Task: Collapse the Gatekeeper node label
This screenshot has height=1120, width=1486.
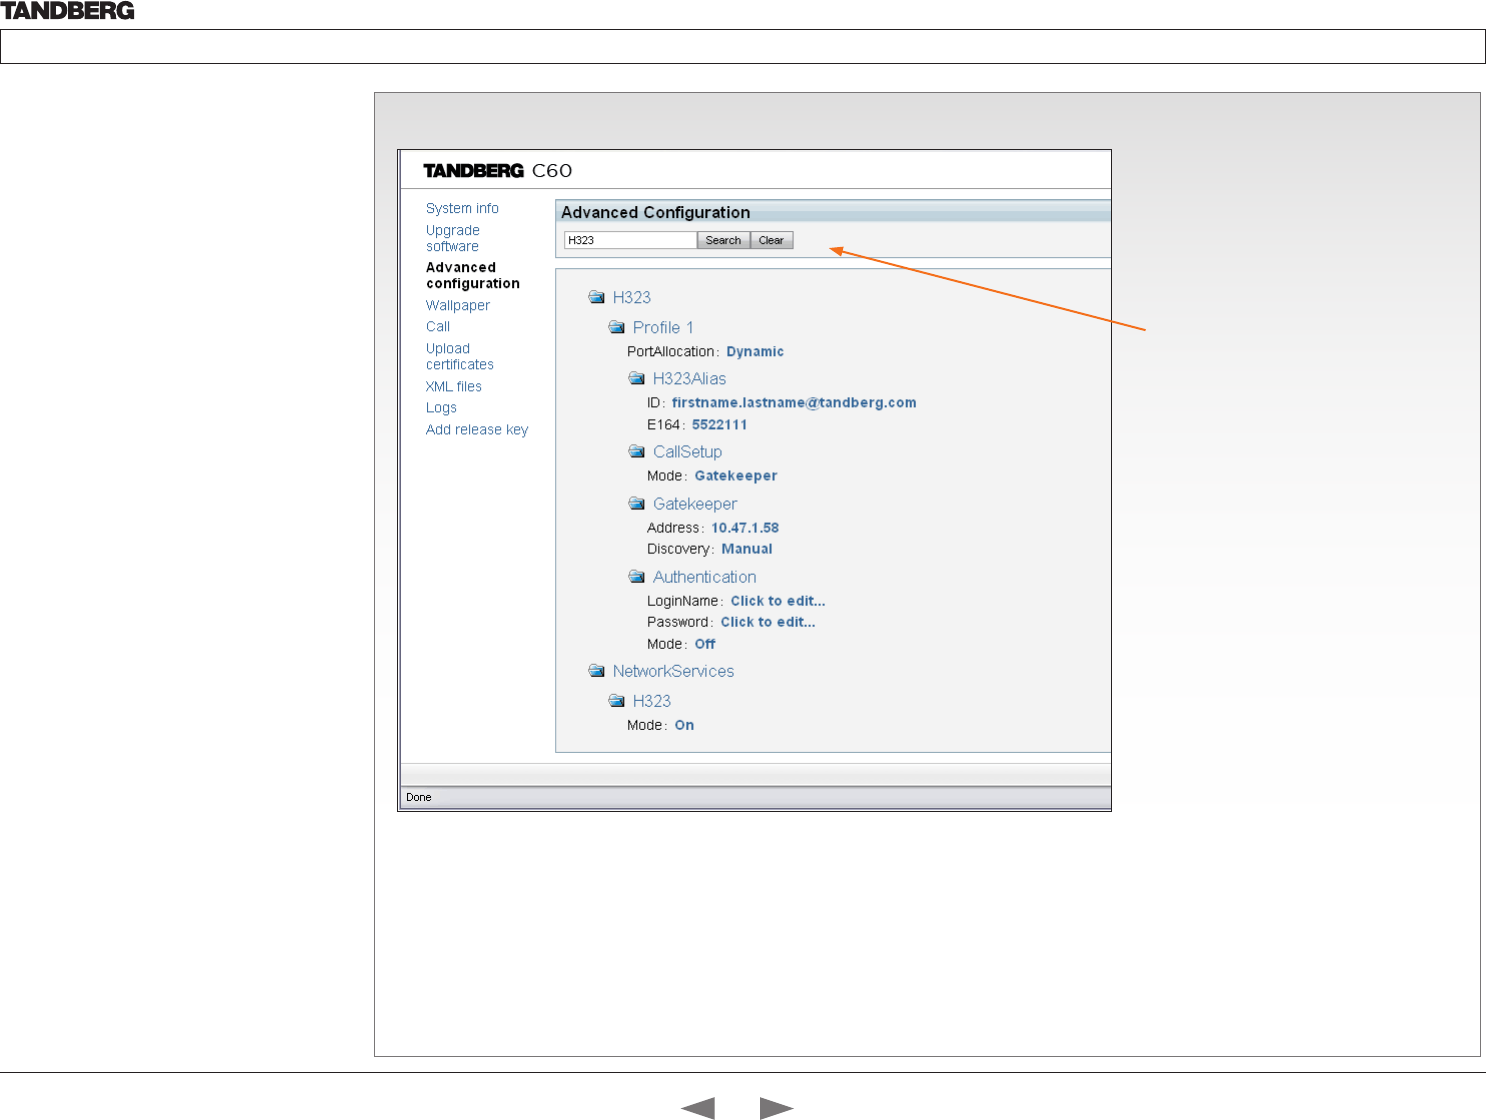Action: pyautogui.click(x=695, y=503)
